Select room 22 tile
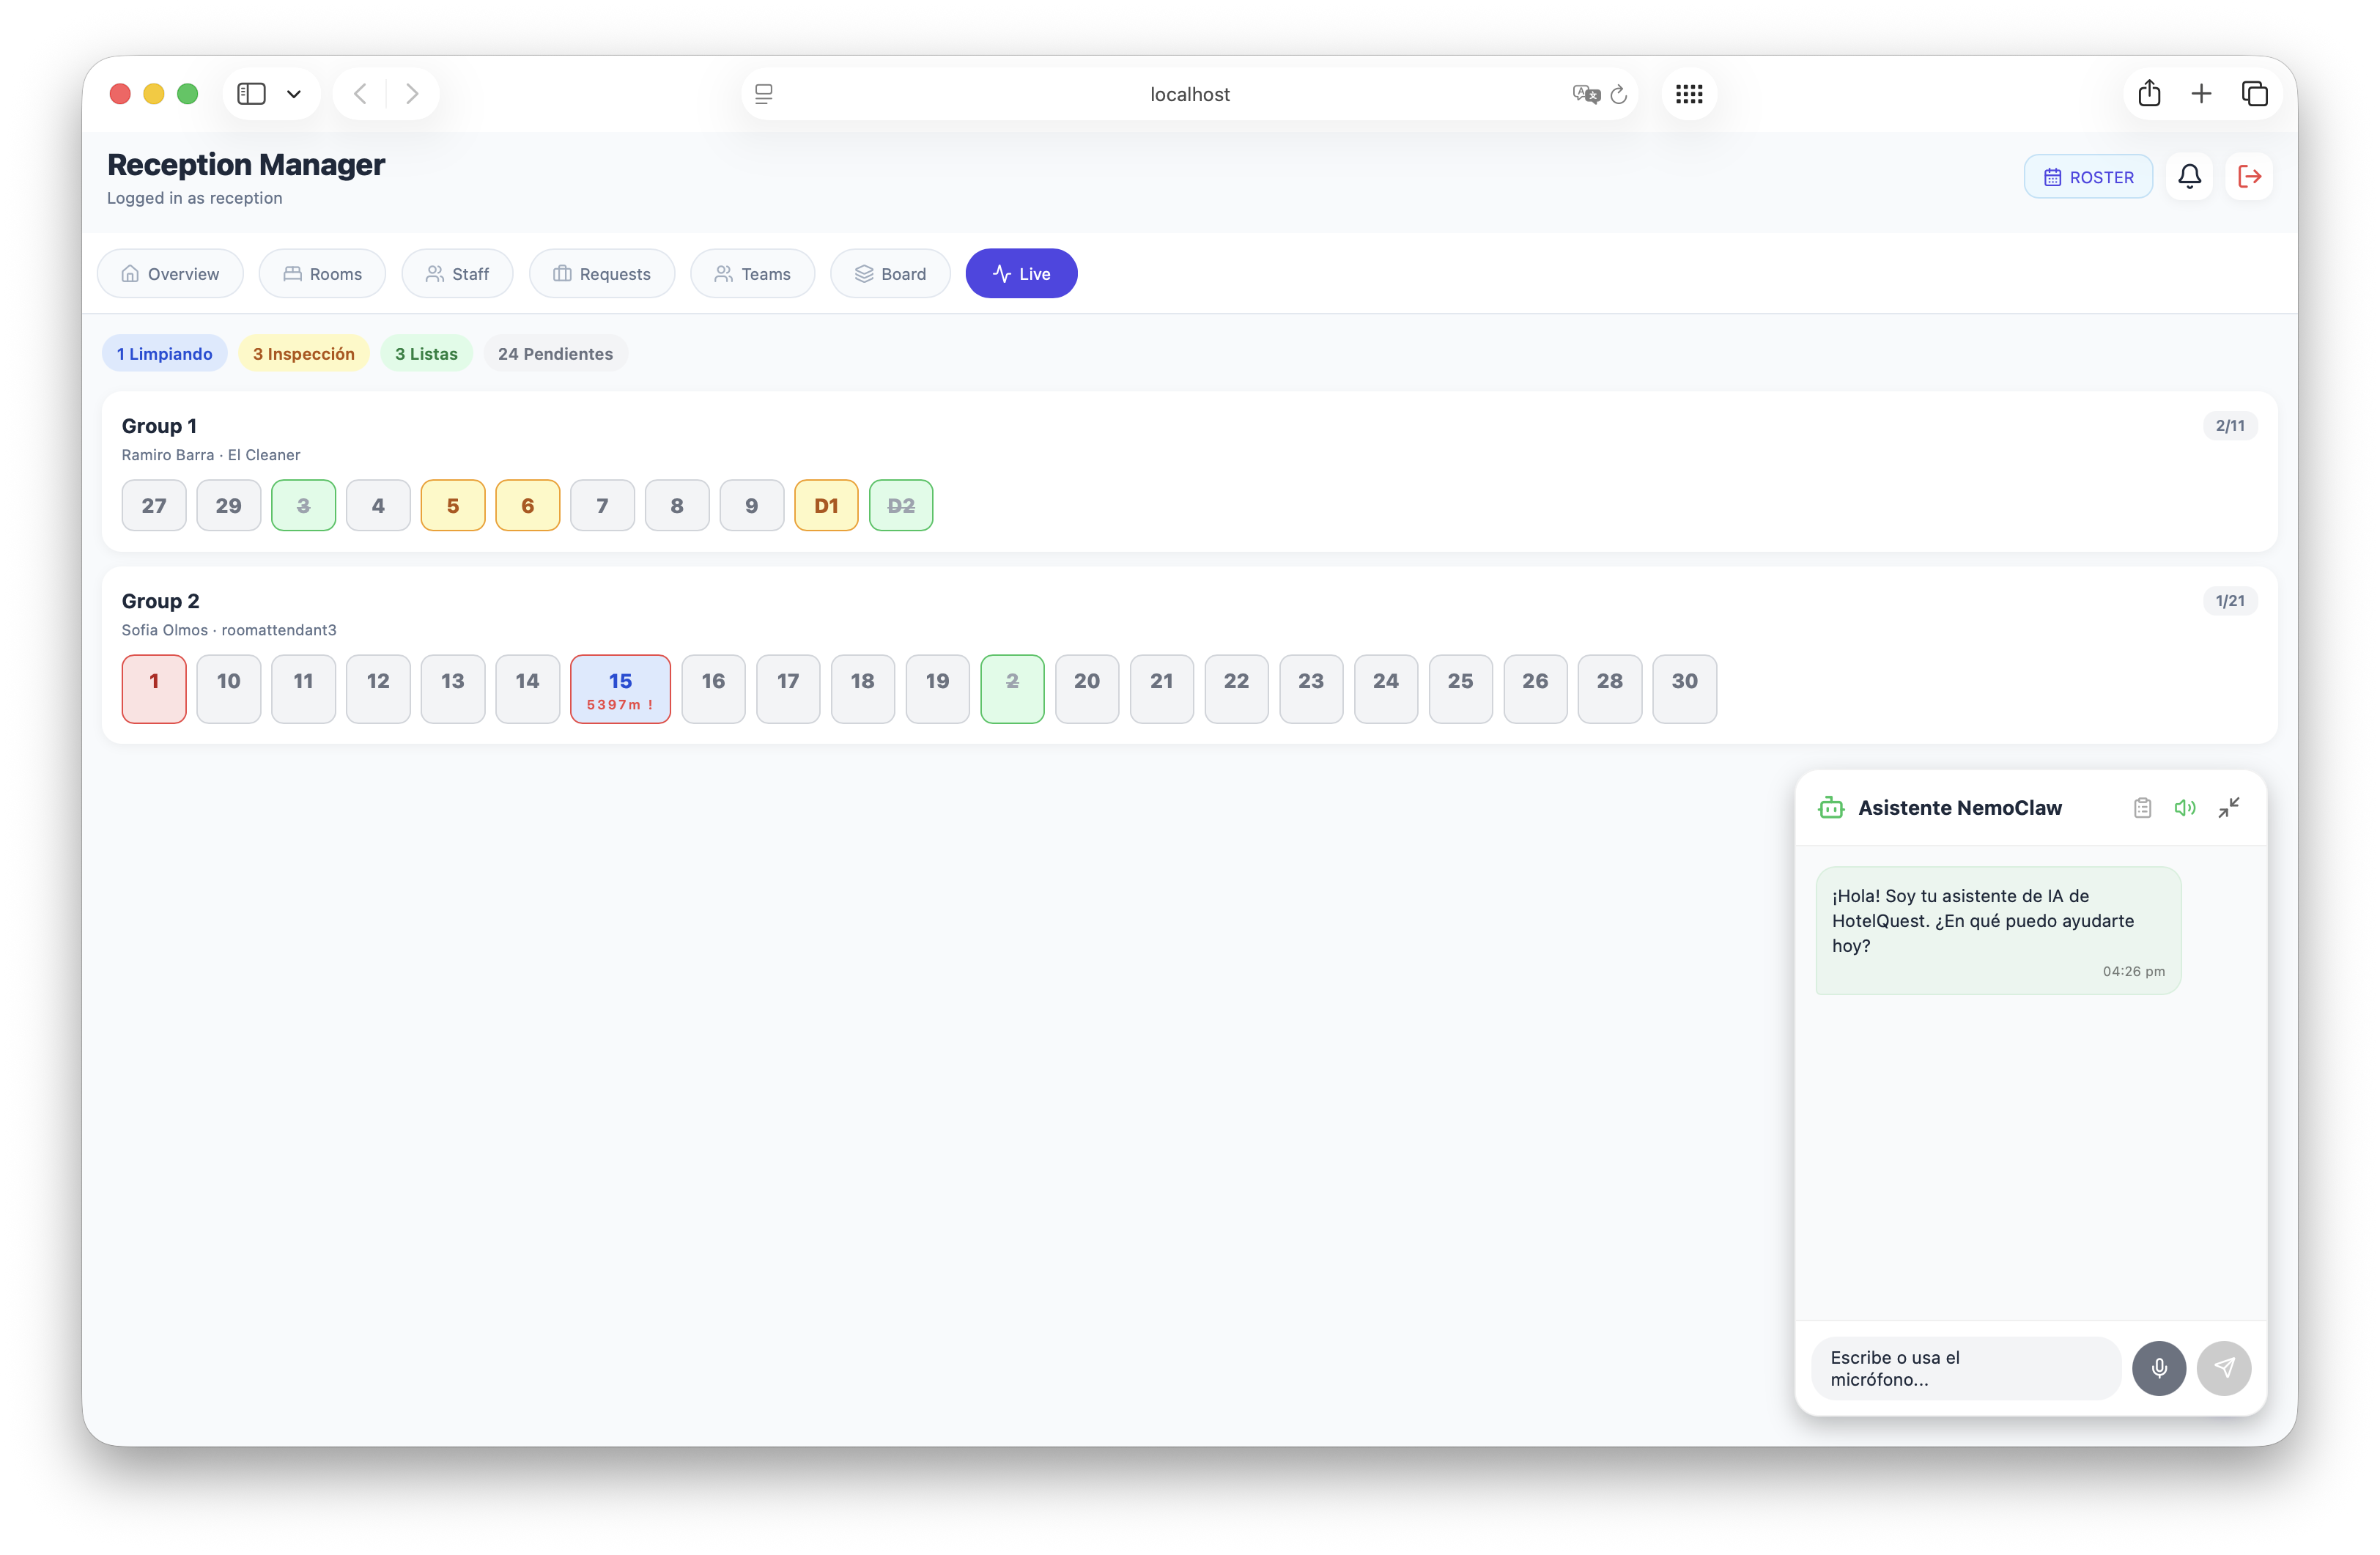The height and width of the screenshot is (1555, 2380). pos(1237,688)
